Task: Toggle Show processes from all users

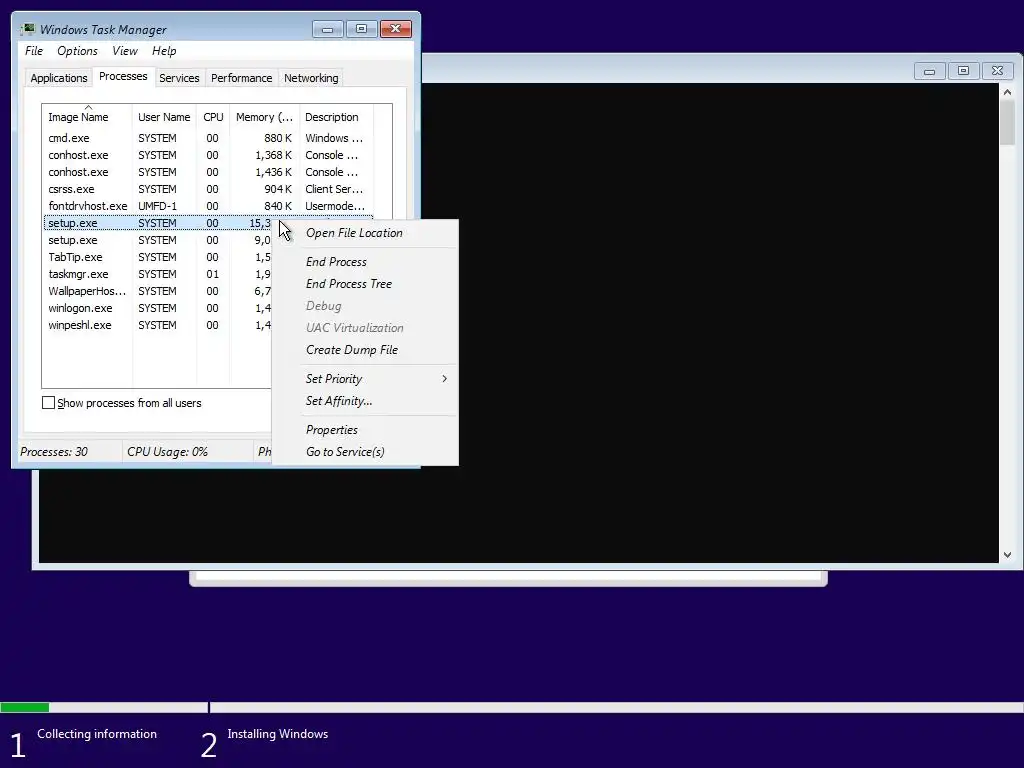Action: coord(48,403)
